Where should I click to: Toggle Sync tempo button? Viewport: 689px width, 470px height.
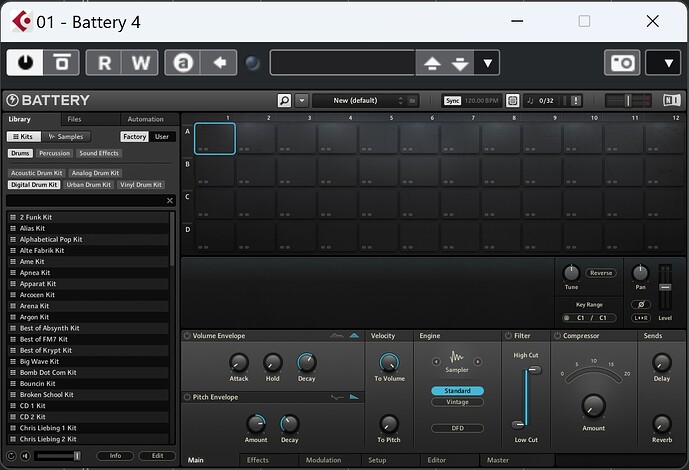[x=452, y=101]
